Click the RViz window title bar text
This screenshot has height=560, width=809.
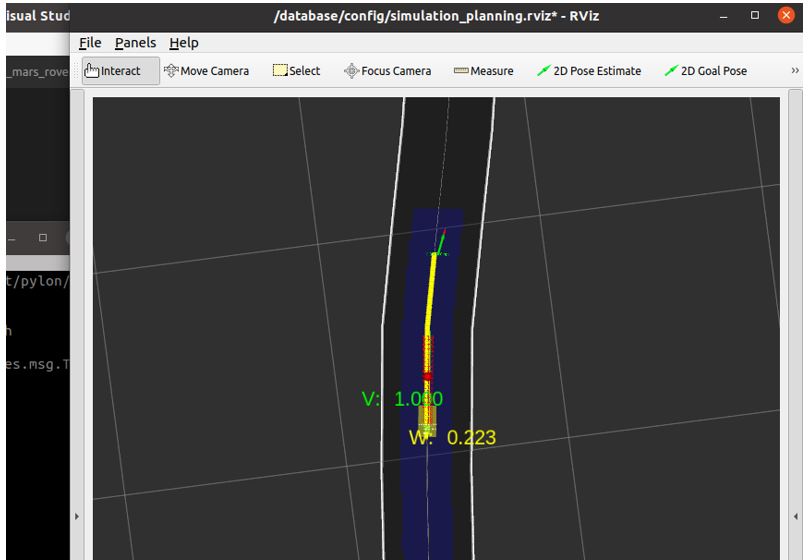(x=436, y=16)
